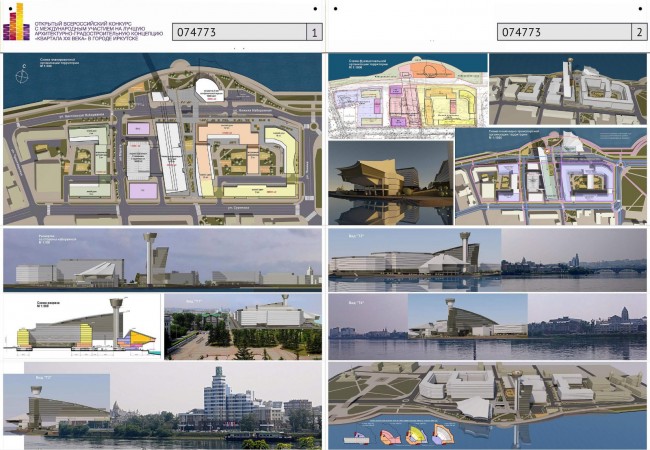The height and width of the screenshot is (450, 650).
Task: Open the embankment elevation panorama with tower
Action: 162,260
